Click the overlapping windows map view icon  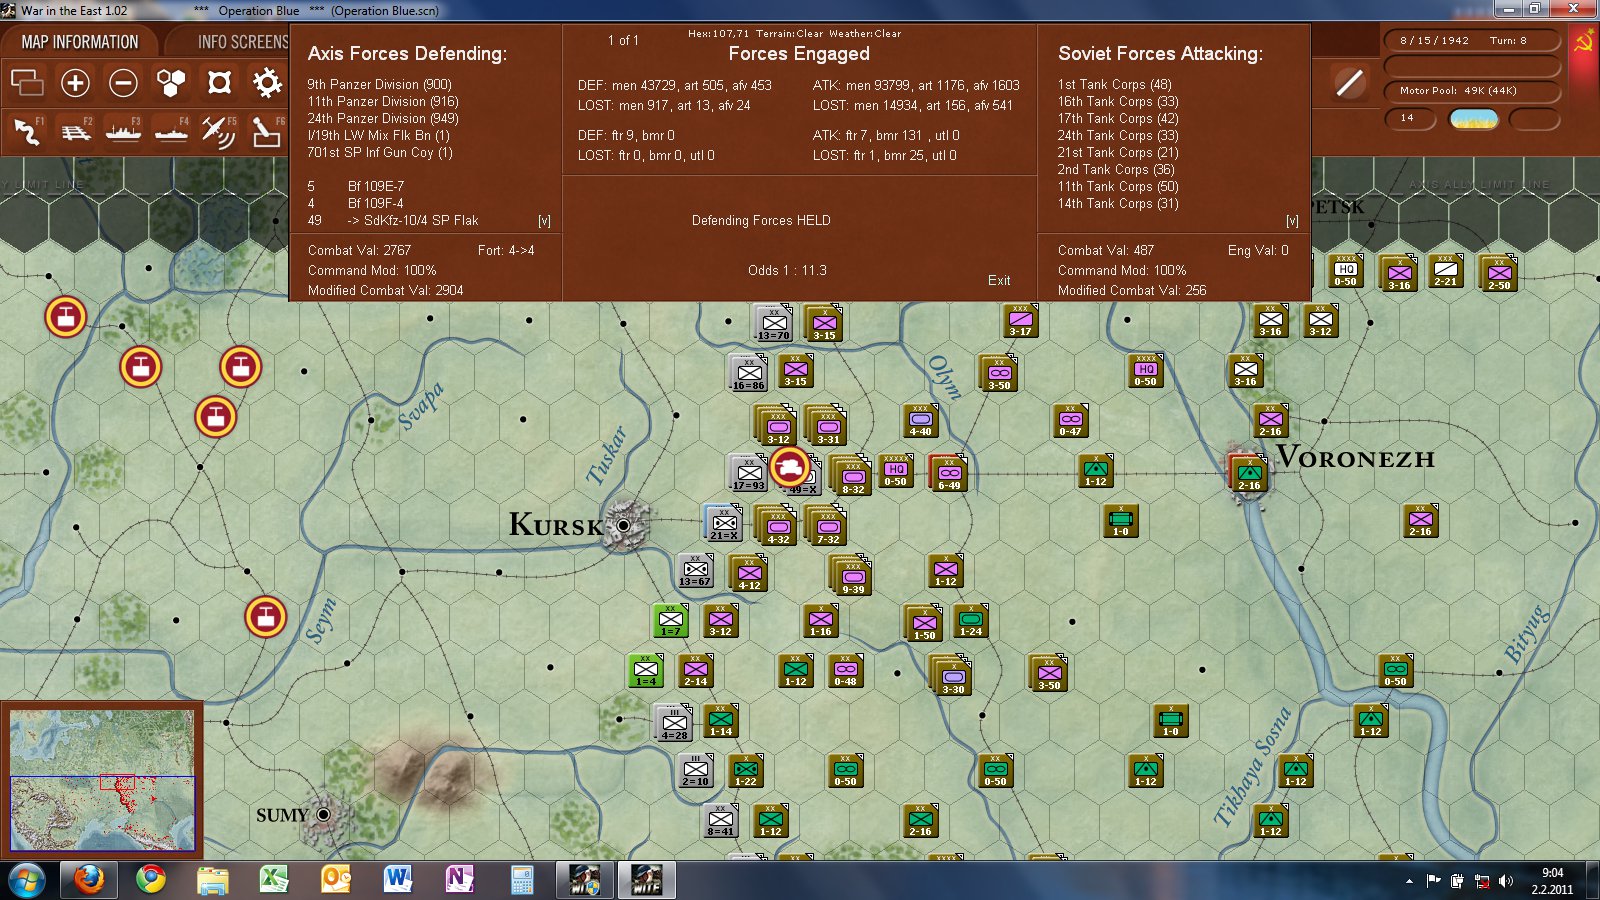(27, 82)
